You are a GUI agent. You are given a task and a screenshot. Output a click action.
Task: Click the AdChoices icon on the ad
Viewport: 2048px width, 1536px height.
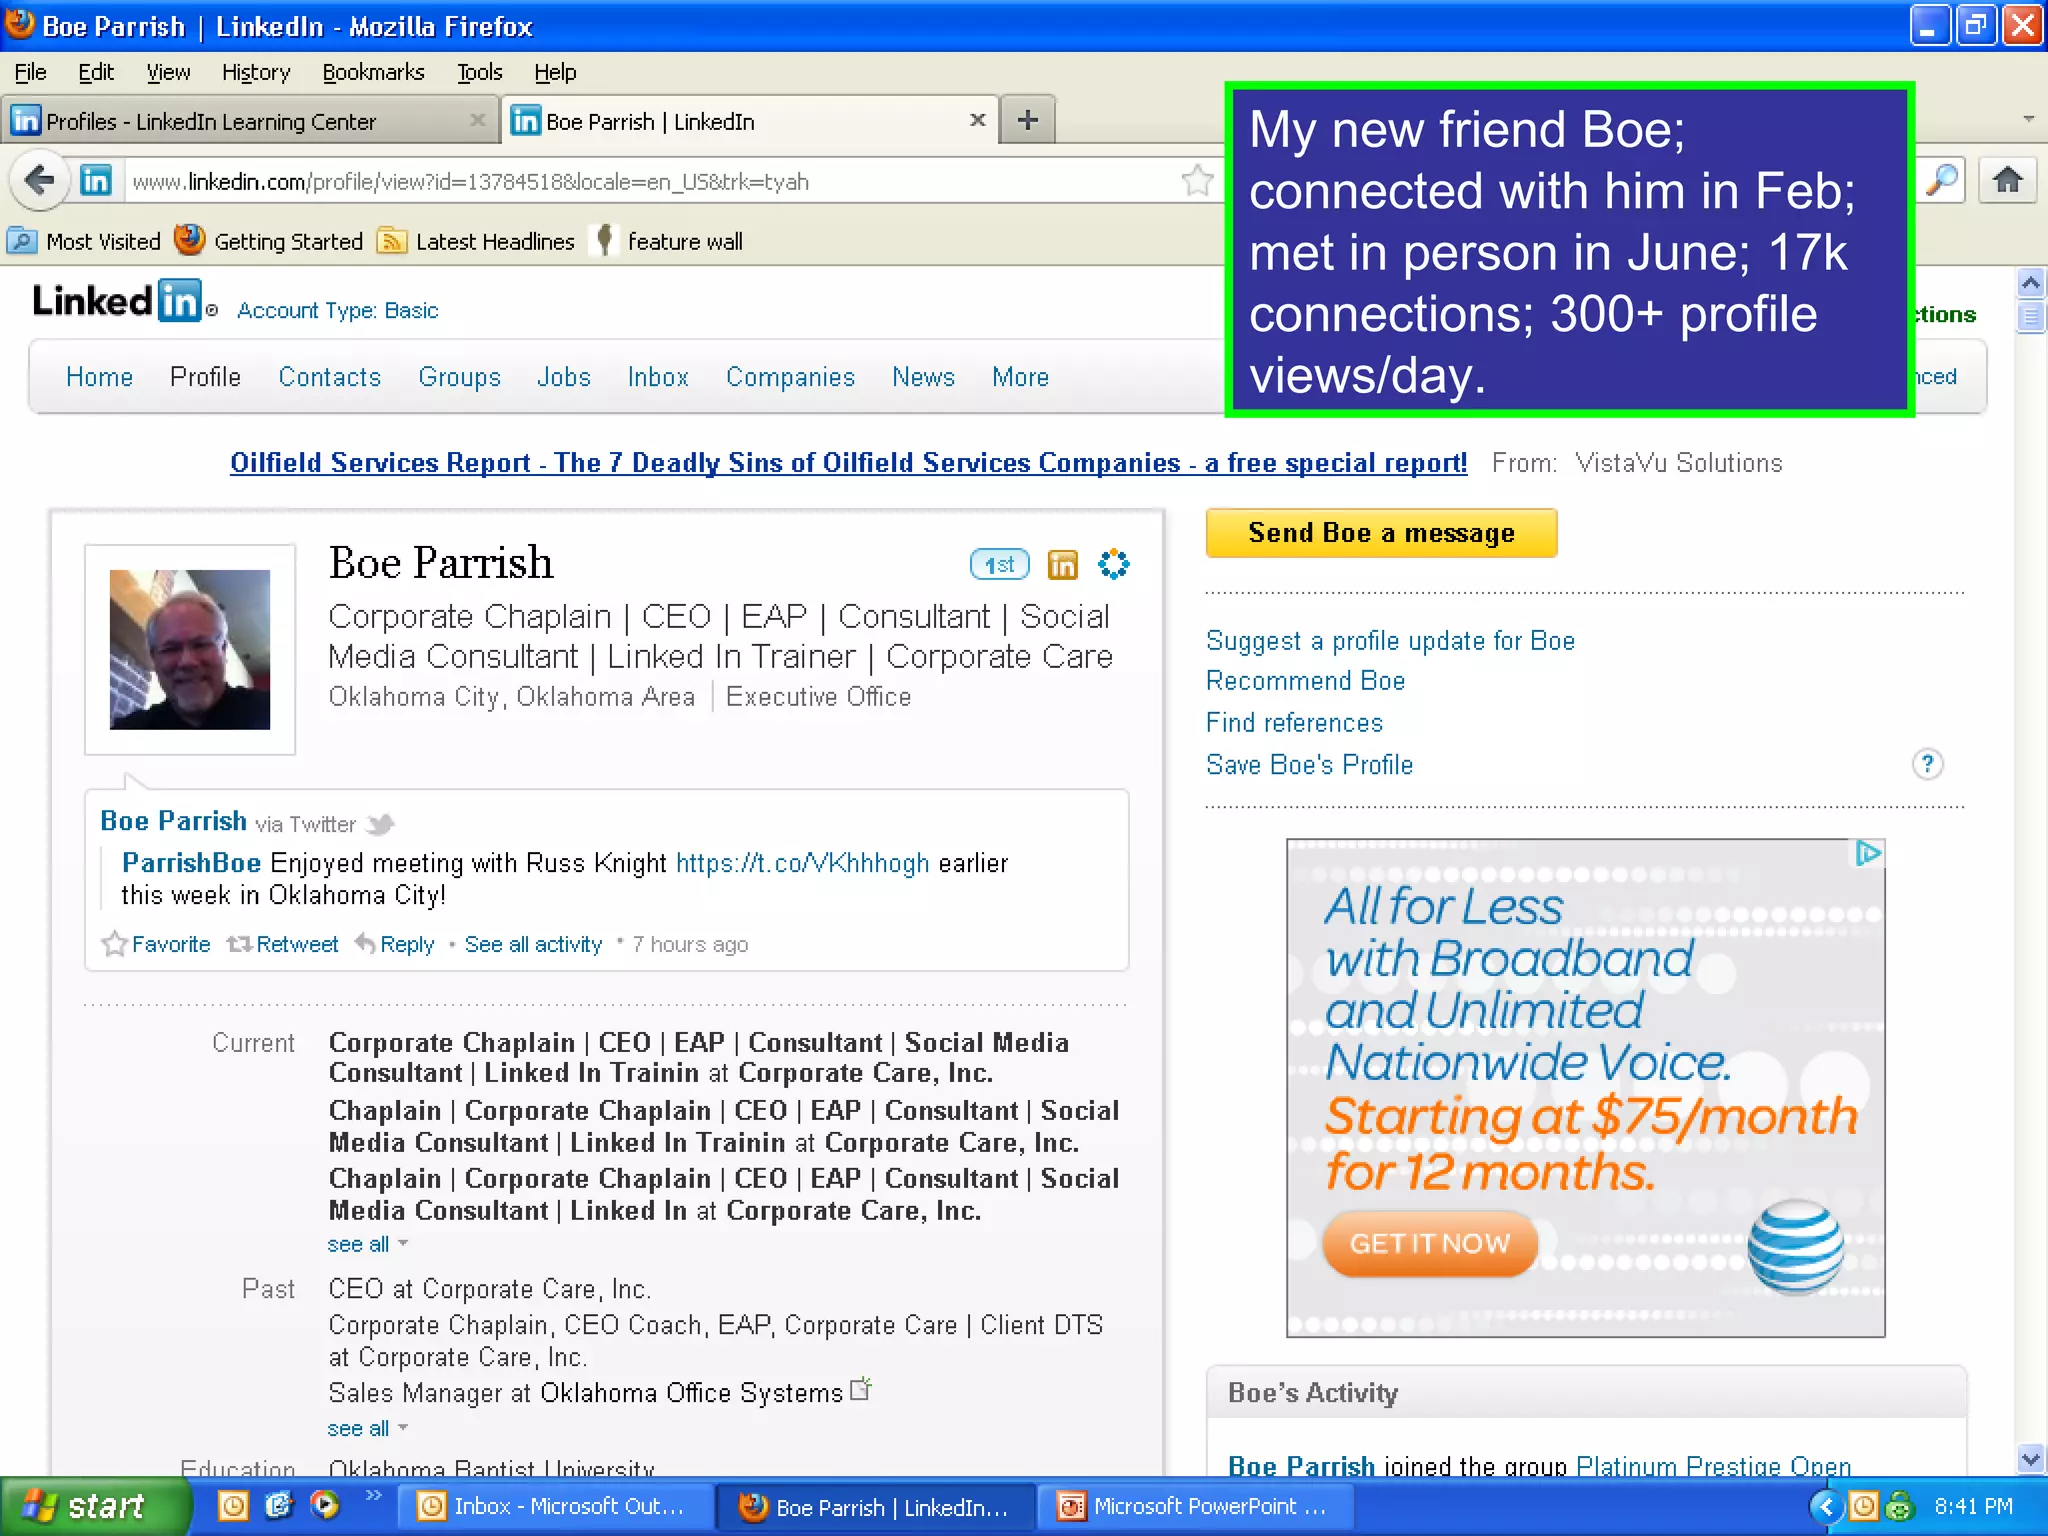(1868, 853)
